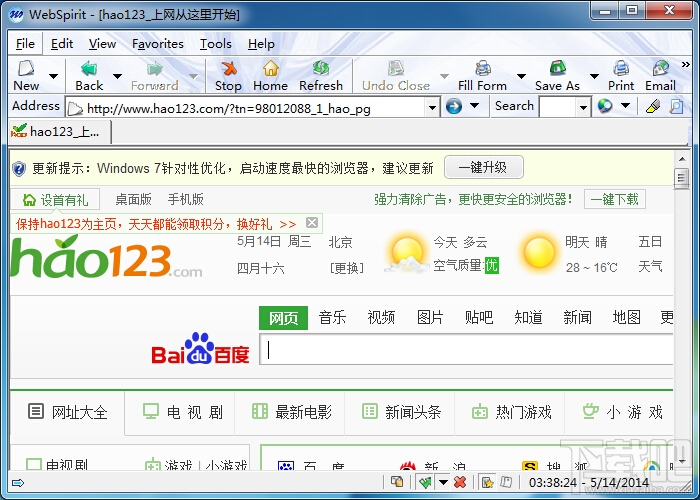
Task: Click the address bar URL field
Action: [x=255, y=108]
